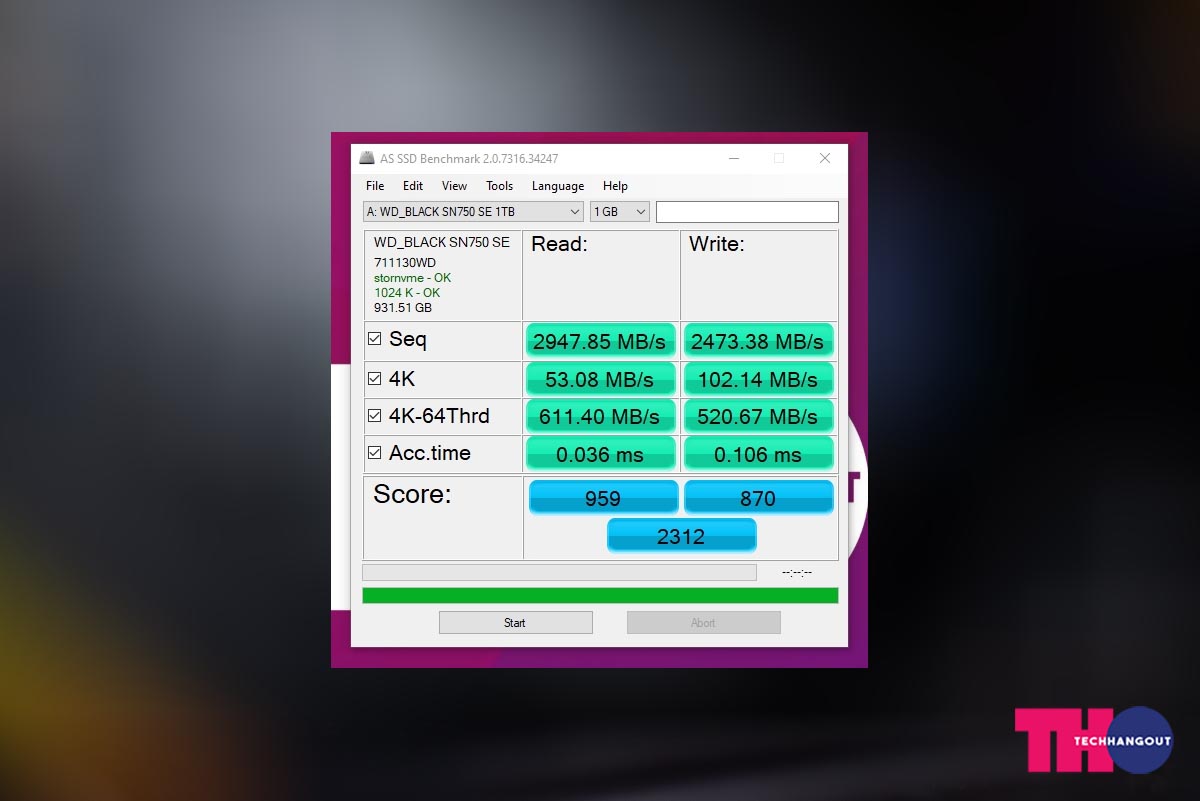This screenshot has height=801, width=1200.
Task: Click the AS SSD Benchmark title bar icon
Action: tap(367, 158)
